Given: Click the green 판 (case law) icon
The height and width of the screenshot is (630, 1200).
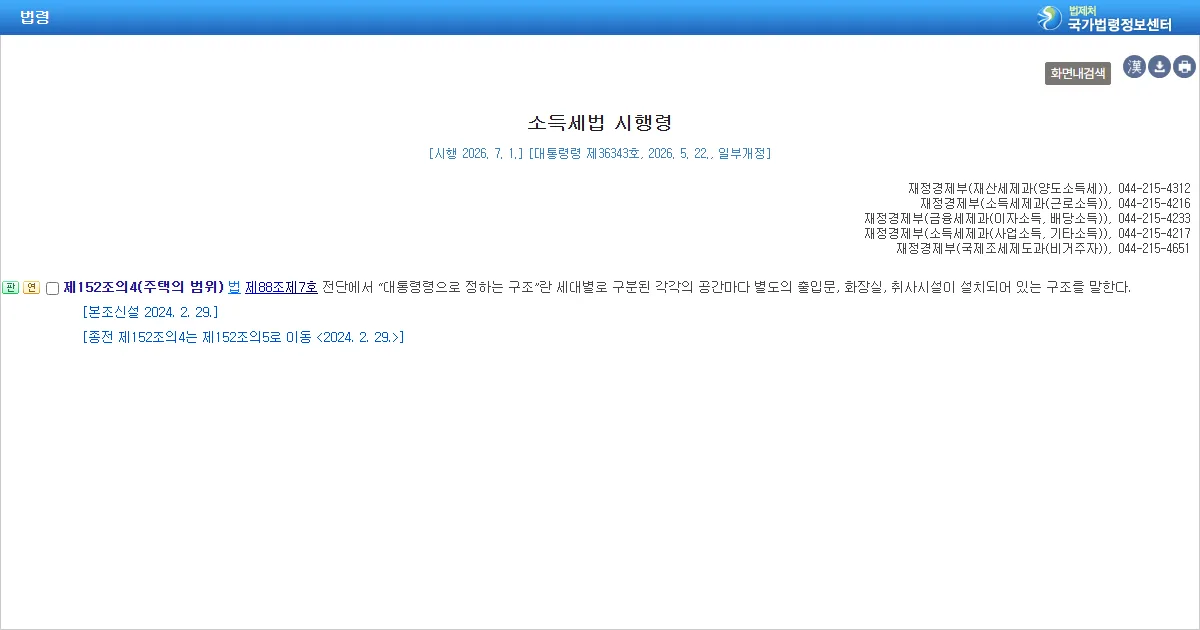Looking at the screenshot, I should (10, 288).
